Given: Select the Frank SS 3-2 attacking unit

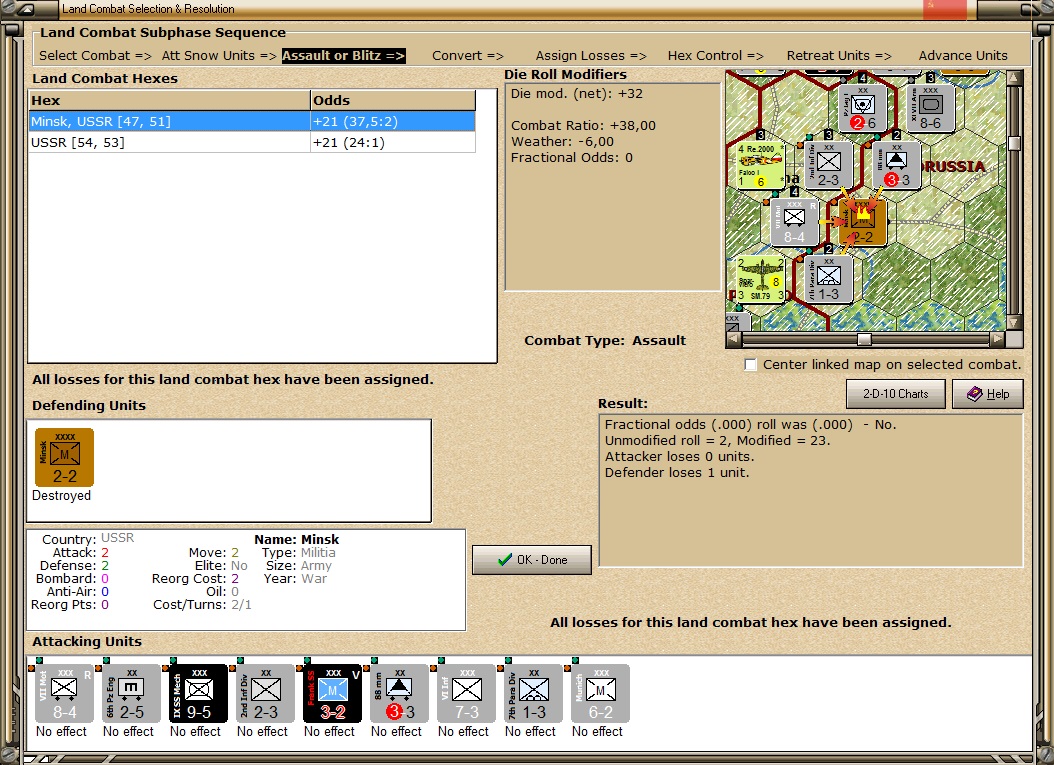Looking at the screenshot, I should point(333,694).
